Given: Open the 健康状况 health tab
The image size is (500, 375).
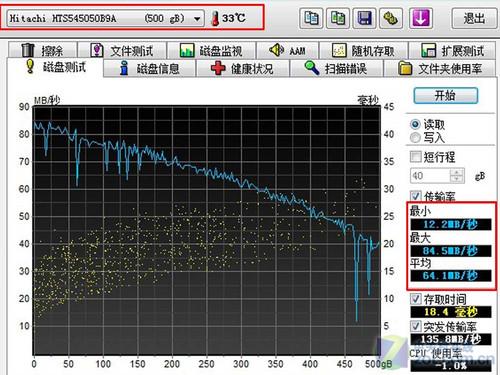Looking at the screenshot, I should pos(242,68).
